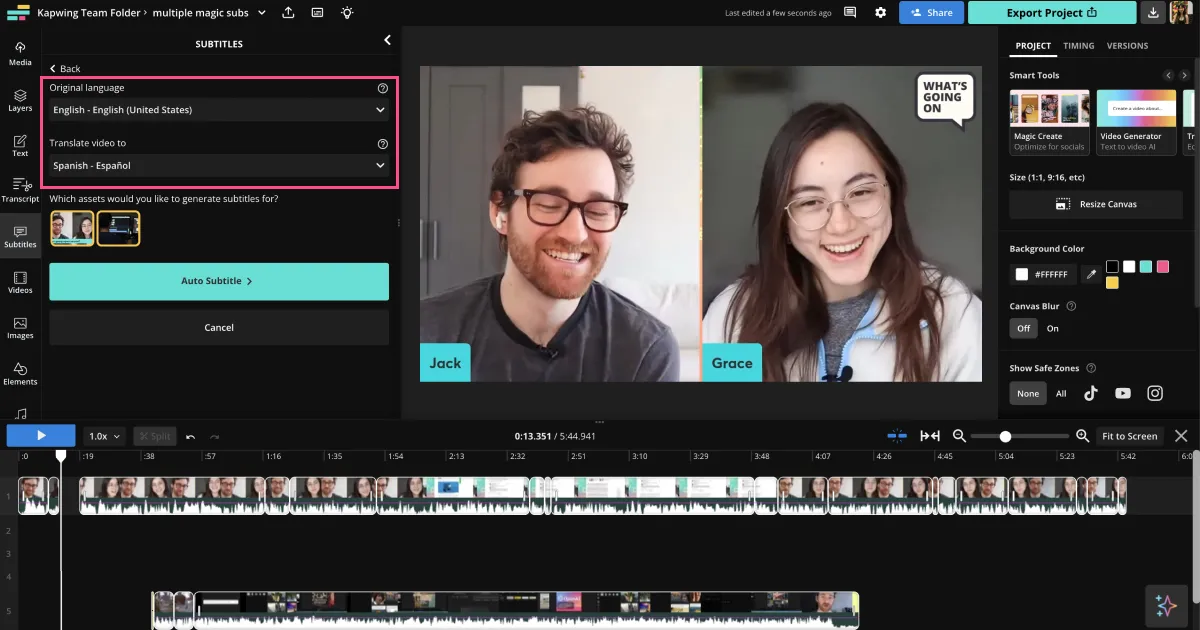Click the Auto Subtitle button
1200x630 pixels.
219,282
